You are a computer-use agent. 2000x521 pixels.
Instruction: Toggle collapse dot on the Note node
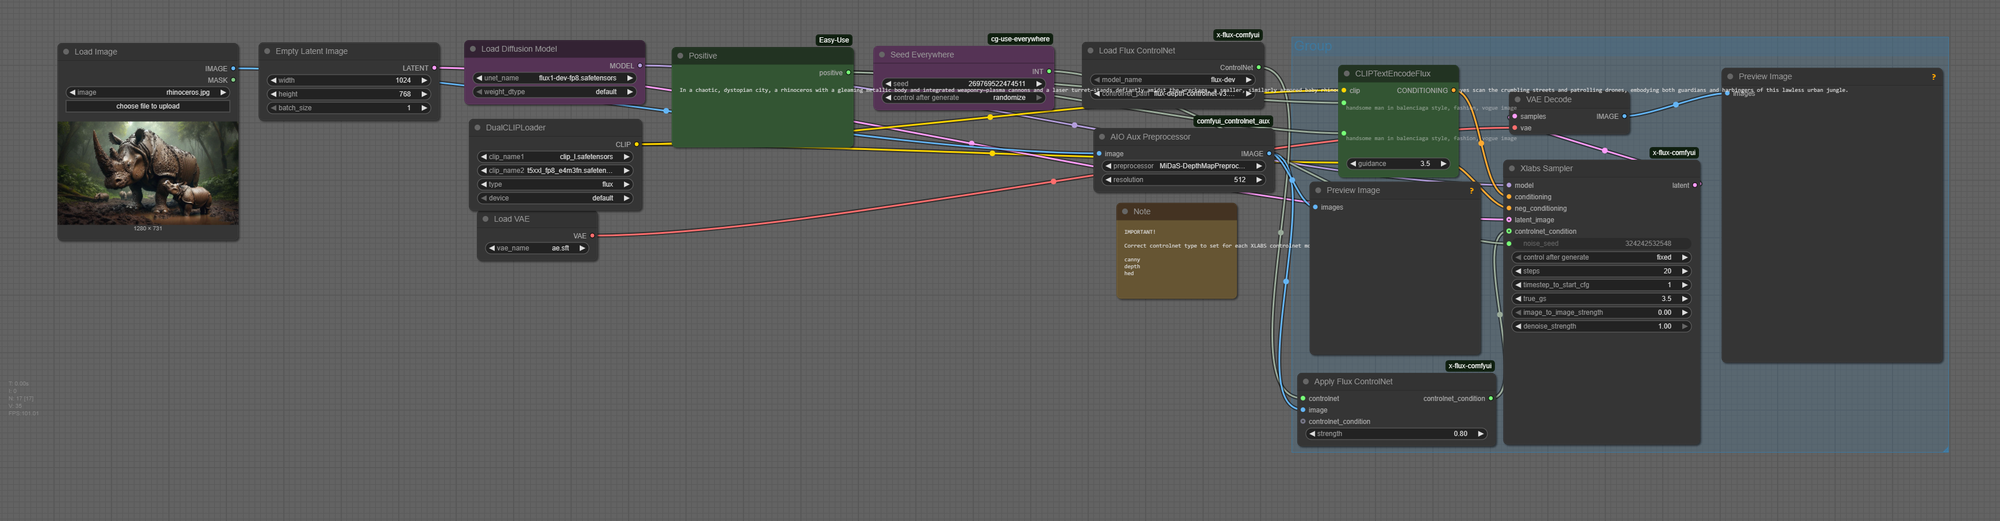click(1125, 212)
